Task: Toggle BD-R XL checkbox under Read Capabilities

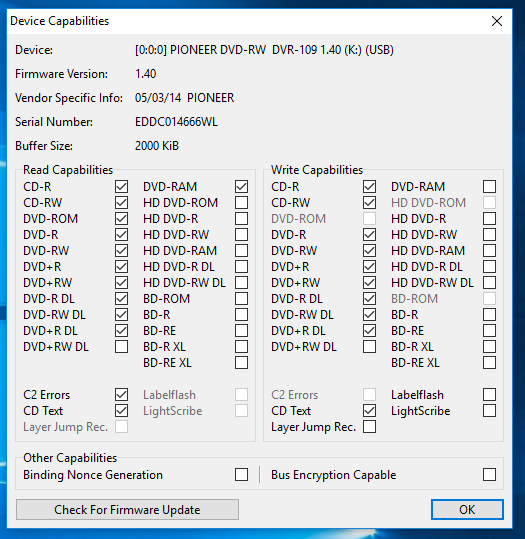Action: coord(241,346)
